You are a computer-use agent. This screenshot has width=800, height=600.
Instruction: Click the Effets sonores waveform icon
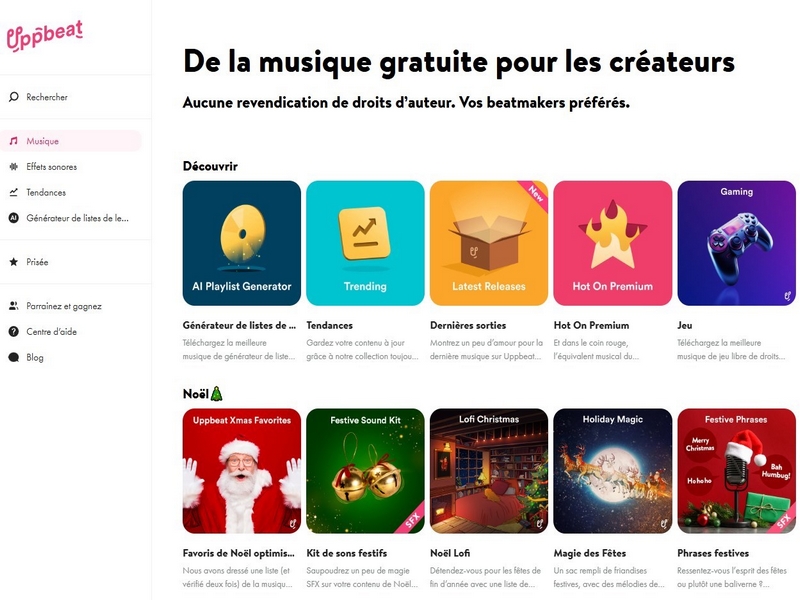coord(14,167)
